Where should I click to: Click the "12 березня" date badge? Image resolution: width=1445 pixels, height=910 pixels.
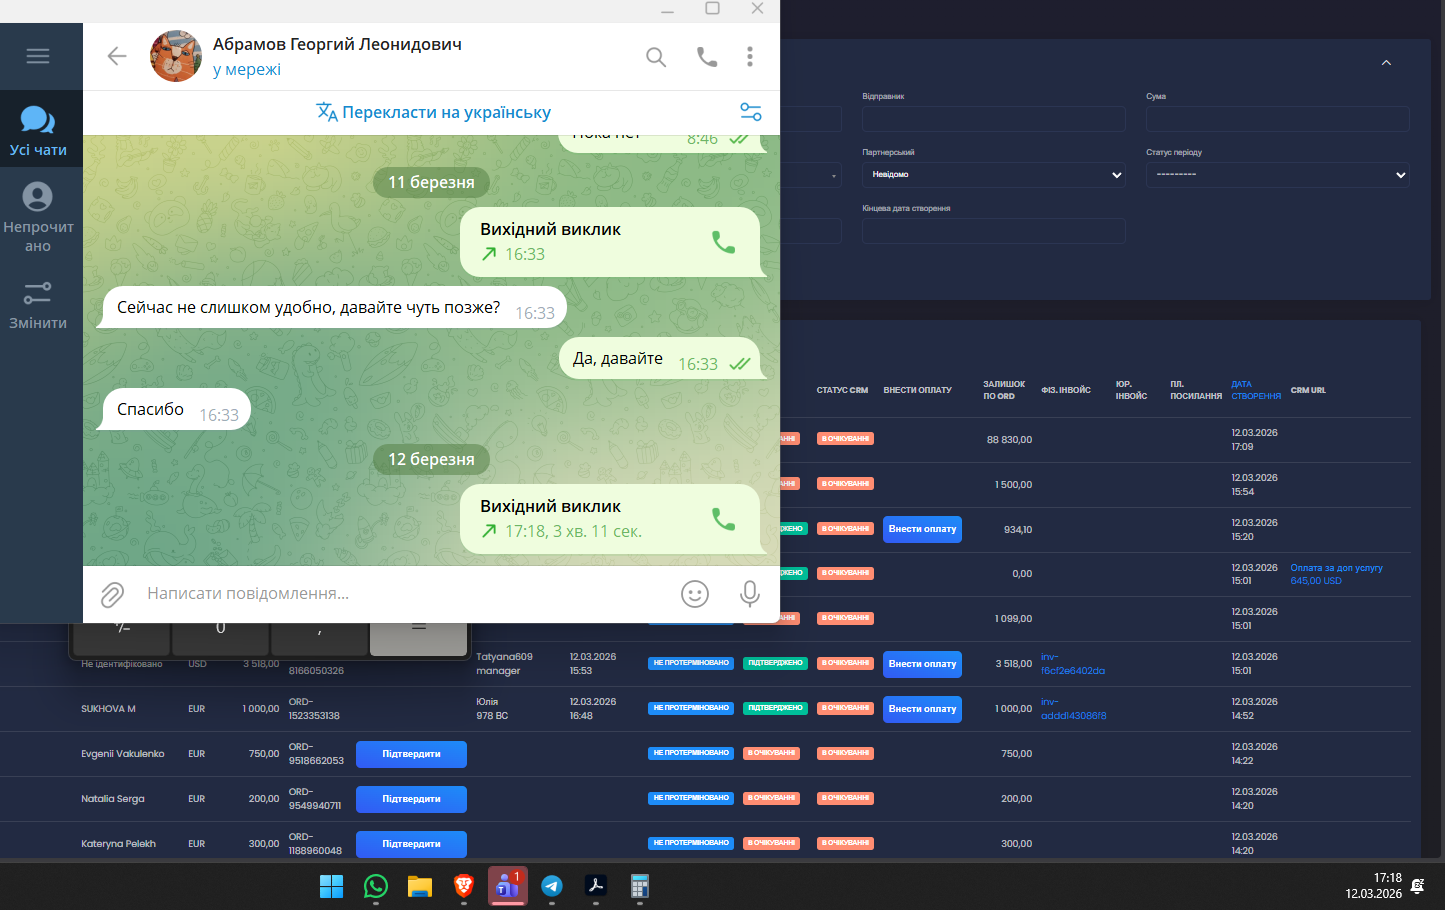click(x=431, y=459)
